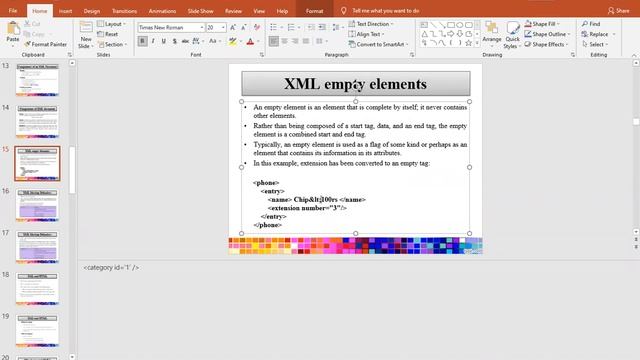Open Align Text menu
This screenshot has width=640, height=360.
coord(367,34)
